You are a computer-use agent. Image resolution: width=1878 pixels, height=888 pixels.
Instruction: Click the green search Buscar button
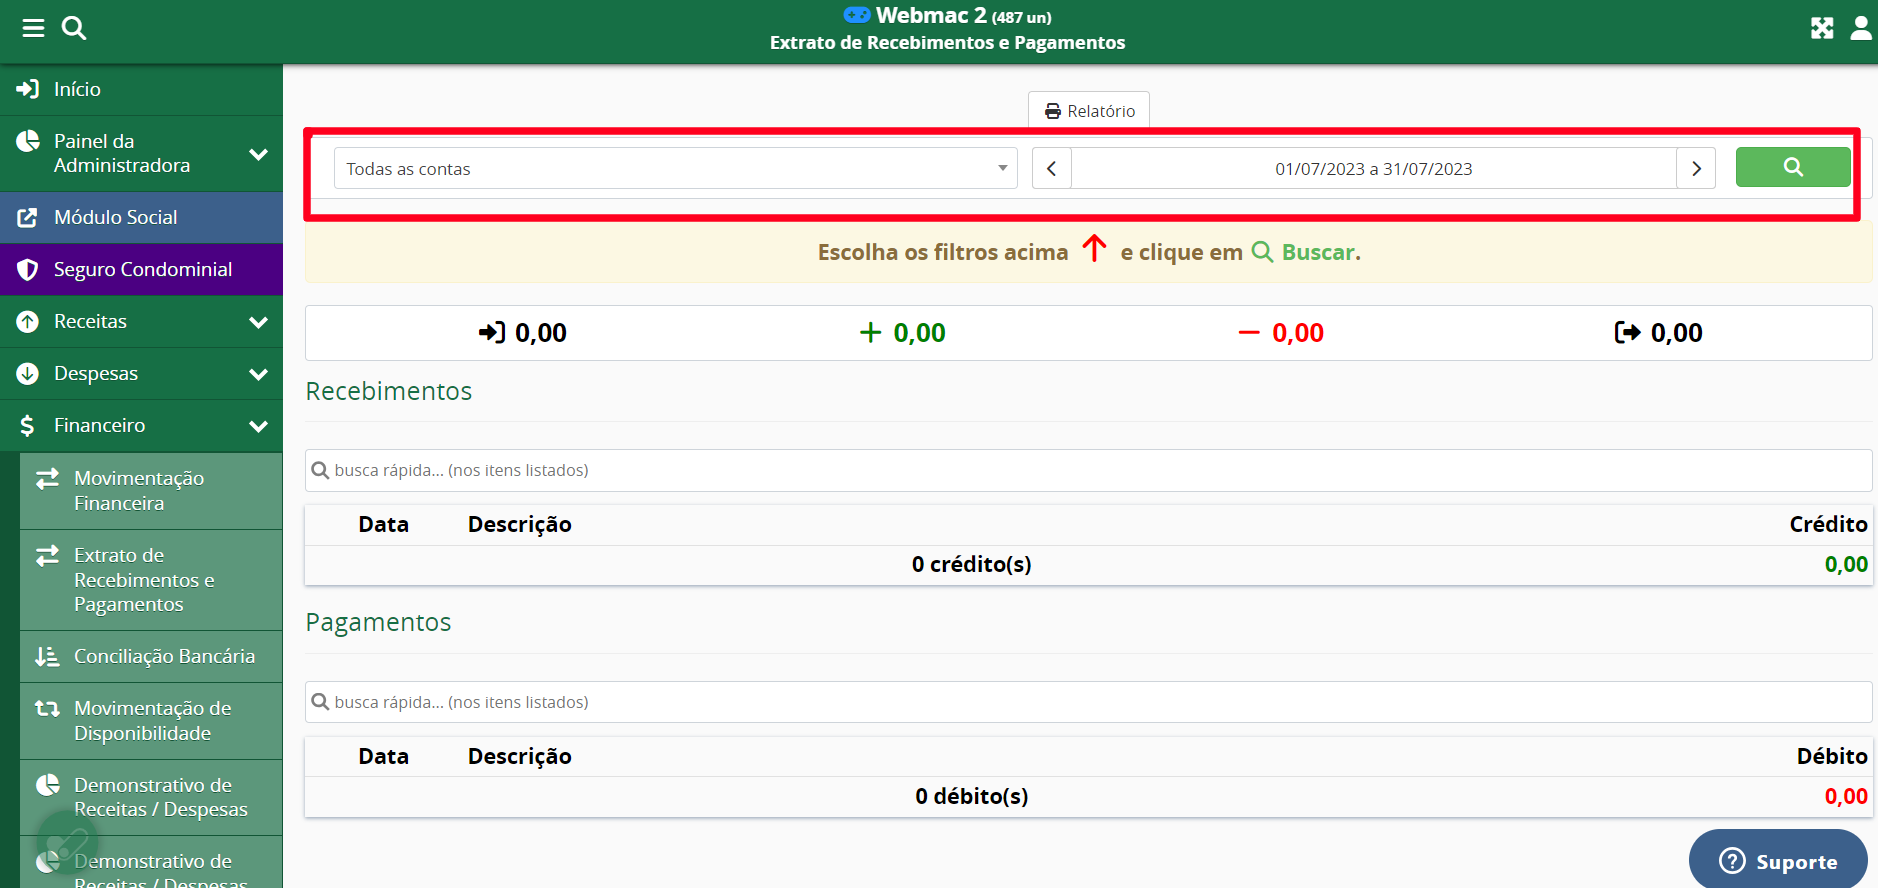(1793, 167)
